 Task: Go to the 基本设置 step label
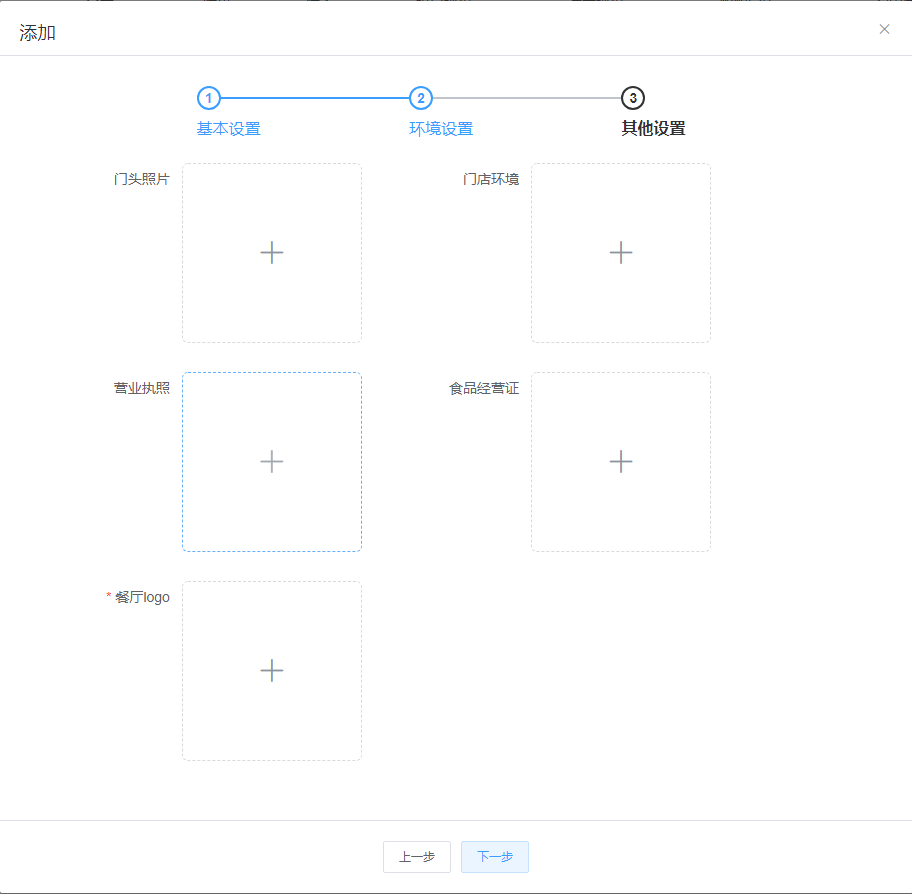(x=229, y=129)
